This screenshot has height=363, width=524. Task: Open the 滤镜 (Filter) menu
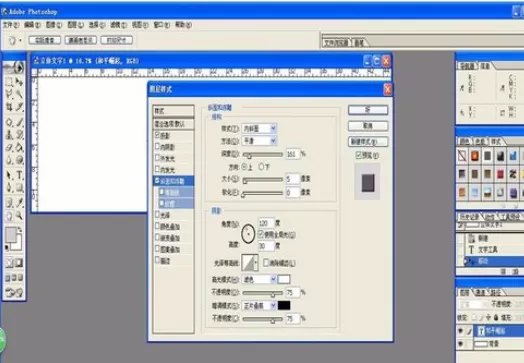119,25
